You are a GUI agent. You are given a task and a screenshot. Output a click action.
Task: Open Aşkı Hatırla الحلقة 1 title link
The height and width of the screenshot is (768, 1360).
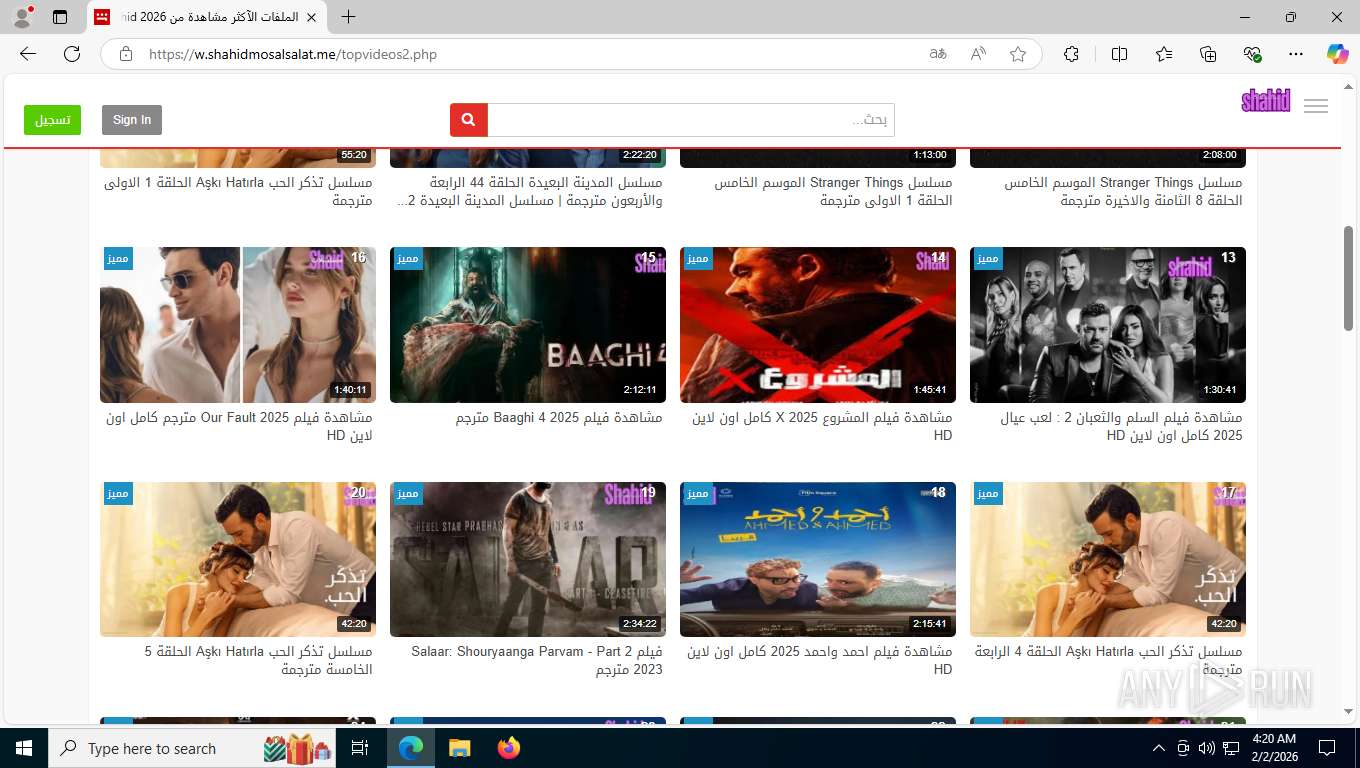pos(238,191)
